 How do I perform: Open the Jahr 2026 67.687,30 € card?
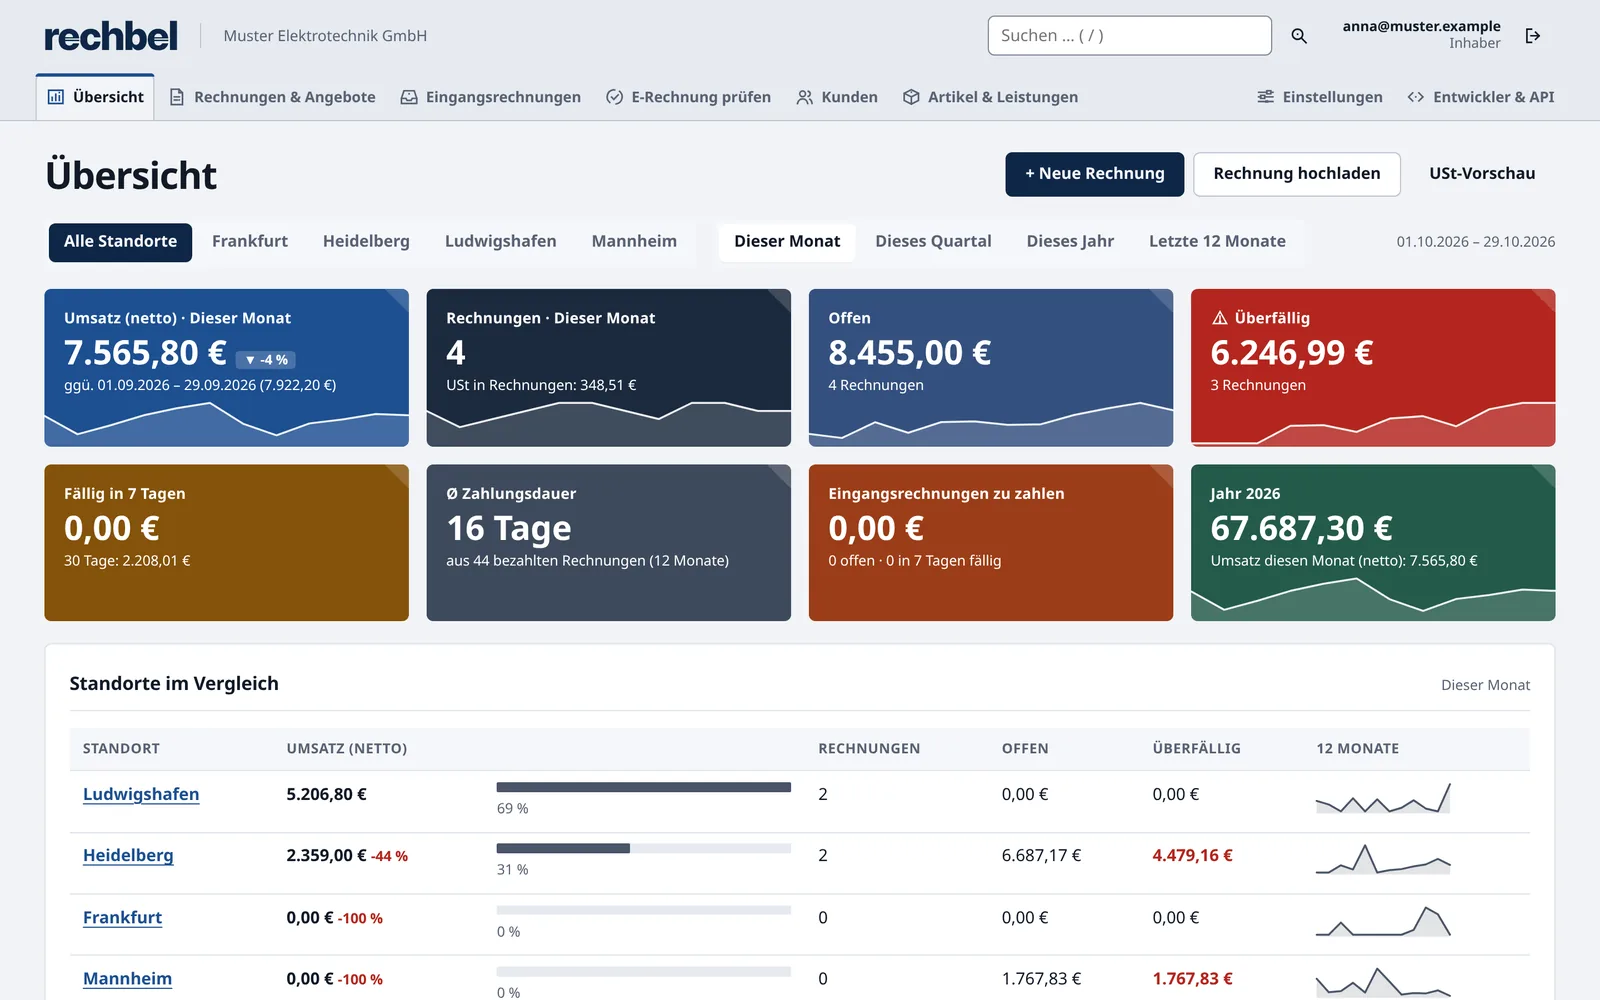point(1373,543)
